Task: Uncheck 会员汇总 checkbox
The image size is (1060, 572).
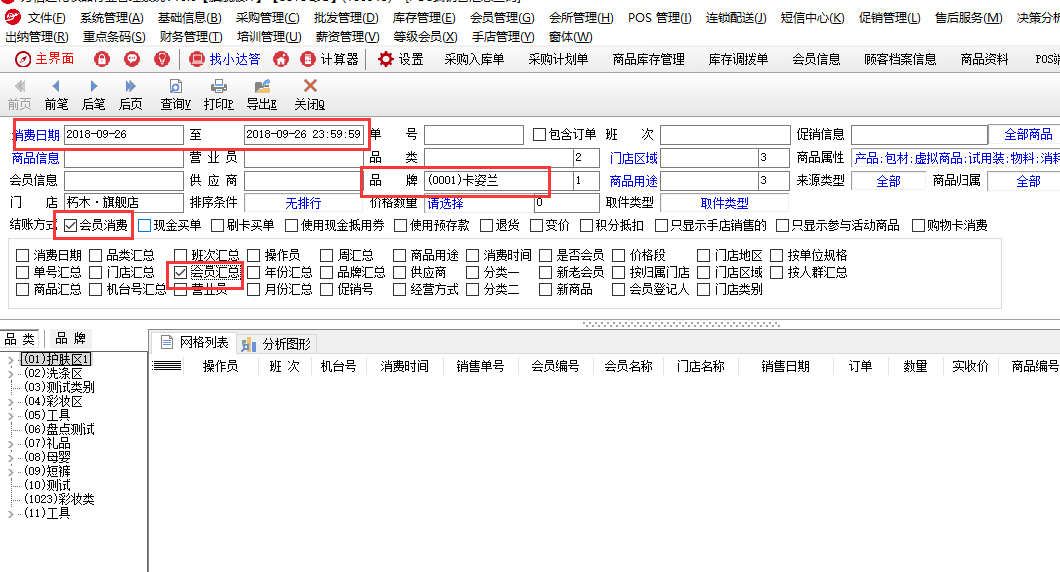Action: click(180, 272)
